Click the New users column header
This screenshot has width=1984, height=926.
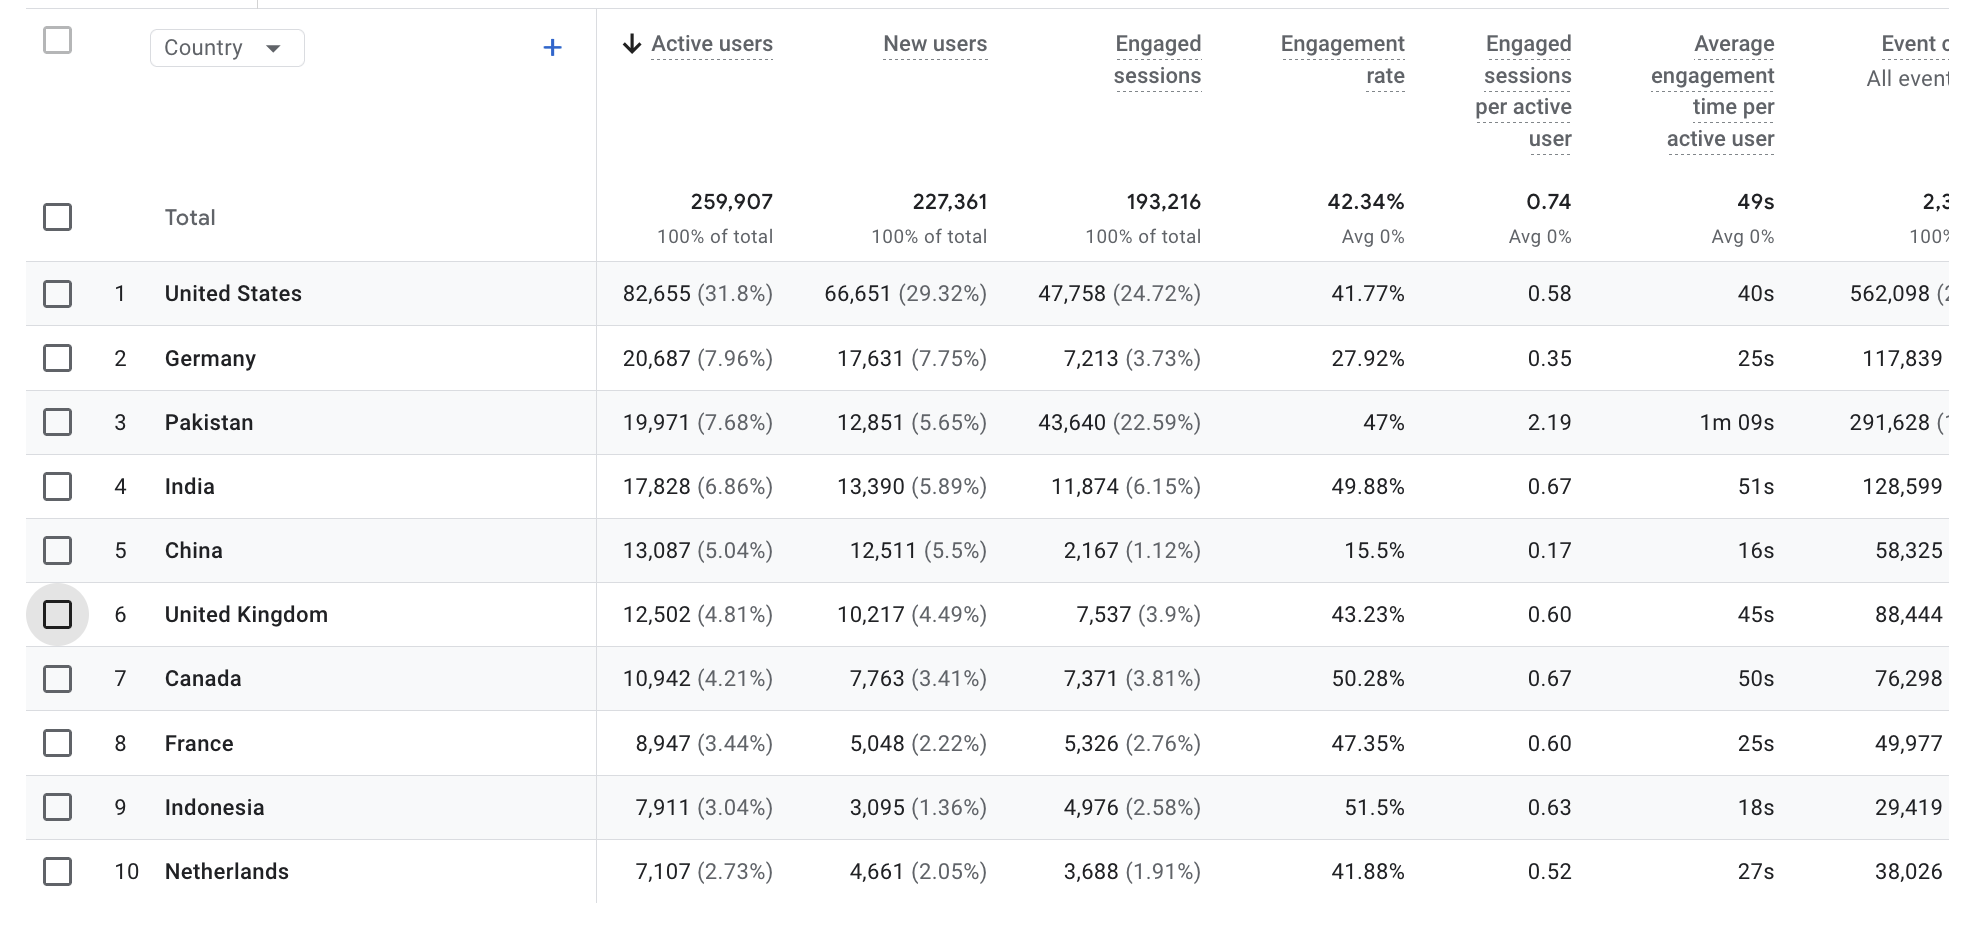[935, 44]
